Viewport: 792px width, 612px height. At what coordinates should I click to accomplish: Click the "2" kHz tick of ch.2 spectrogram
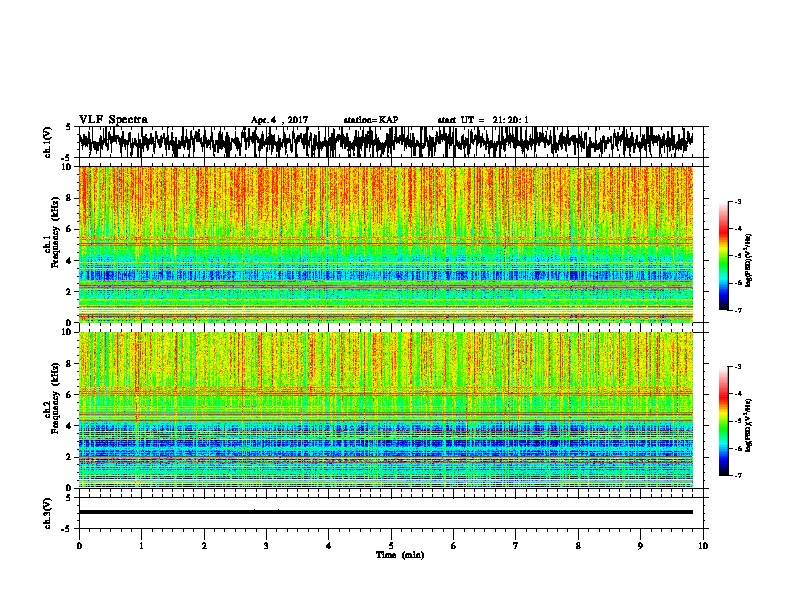71,457
